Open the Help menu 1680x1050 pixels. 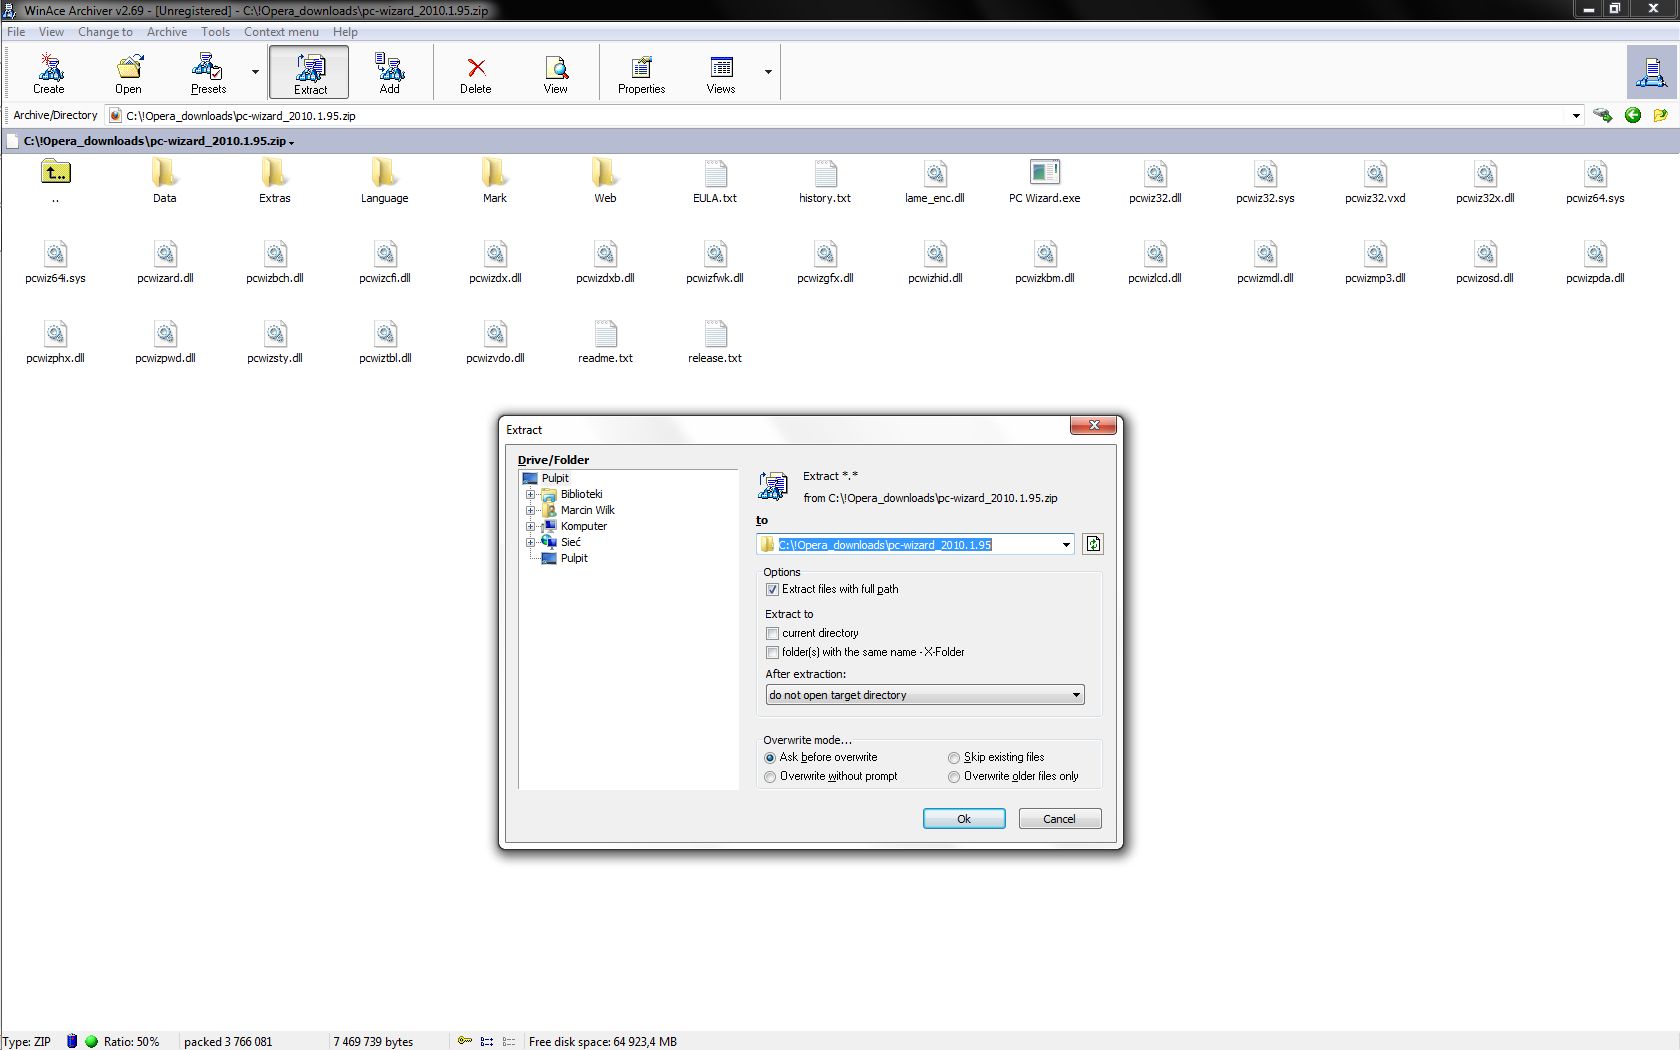345,32
